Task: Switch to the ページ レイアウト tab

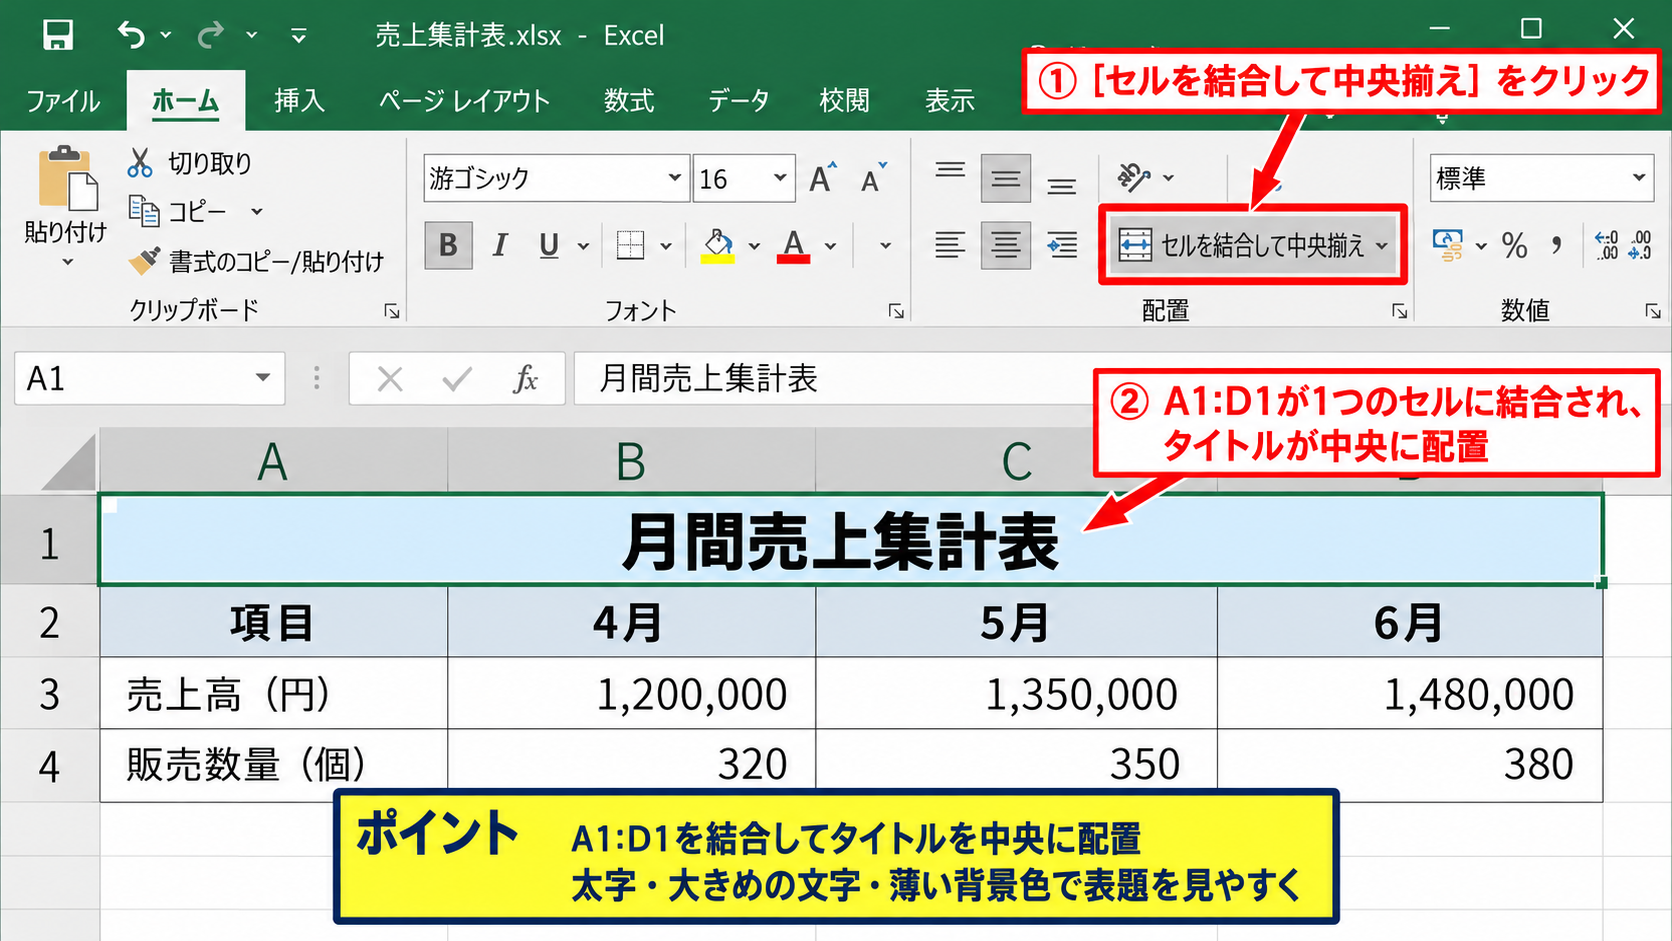Action: pyautogui.click(x=464, y=101)
